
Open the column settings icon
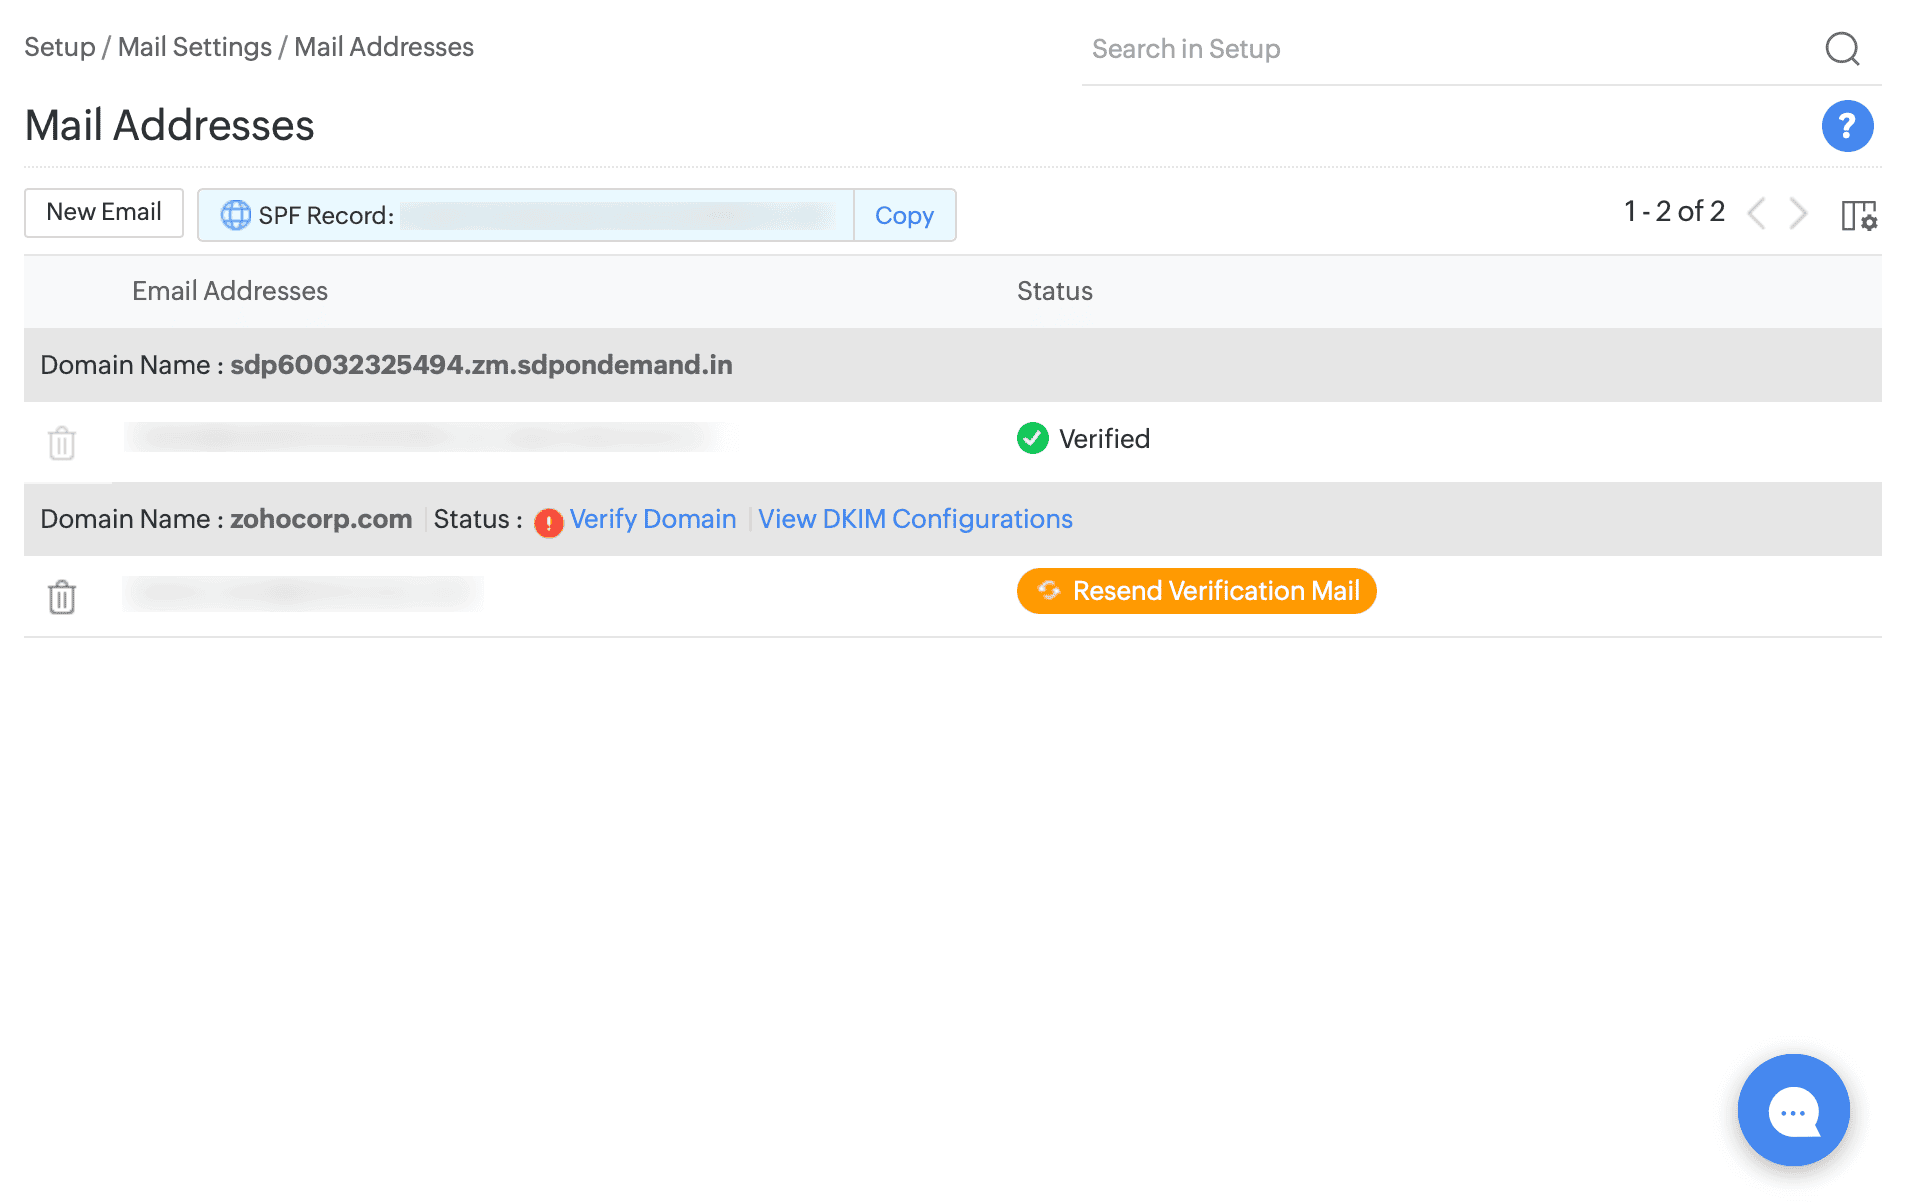1858,215
